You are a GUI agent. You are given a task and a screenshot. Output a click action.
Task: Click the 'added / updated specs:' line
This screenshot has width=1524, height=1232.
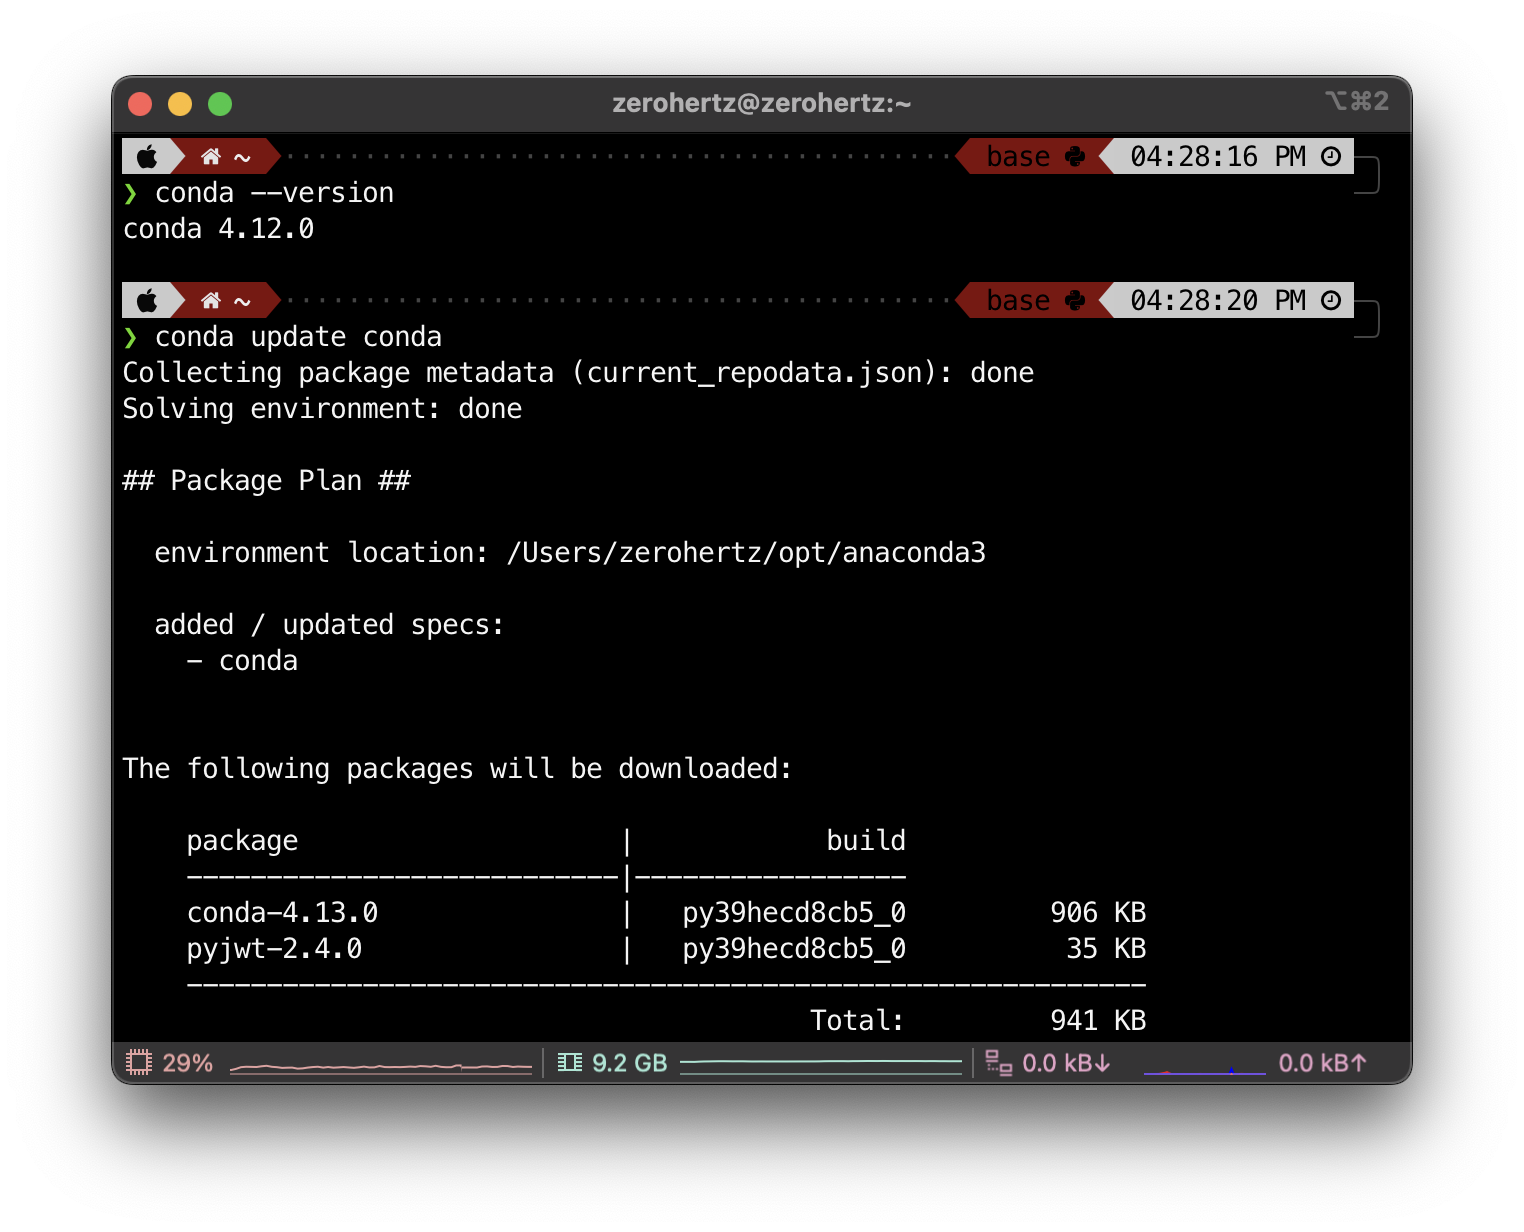coord(330,625)
